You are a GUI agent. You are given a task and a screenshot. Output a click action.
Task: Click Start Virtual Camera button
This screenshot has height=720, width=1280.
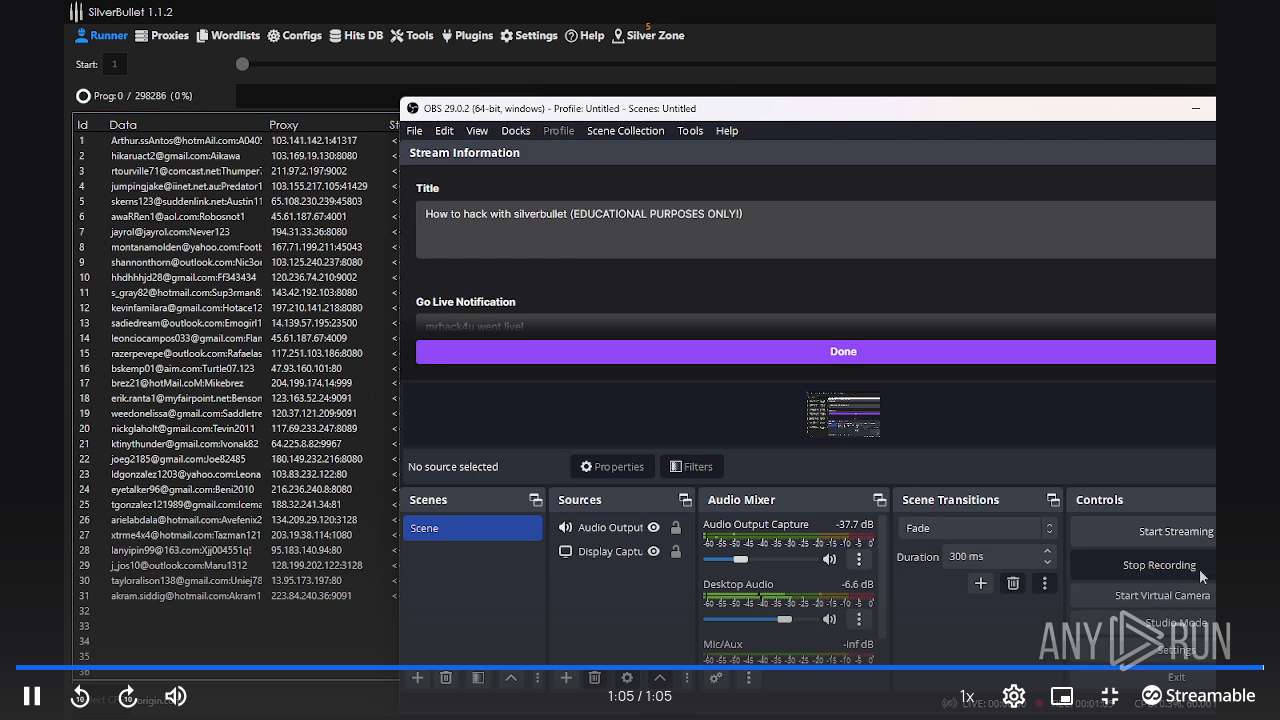(1144, 595)
